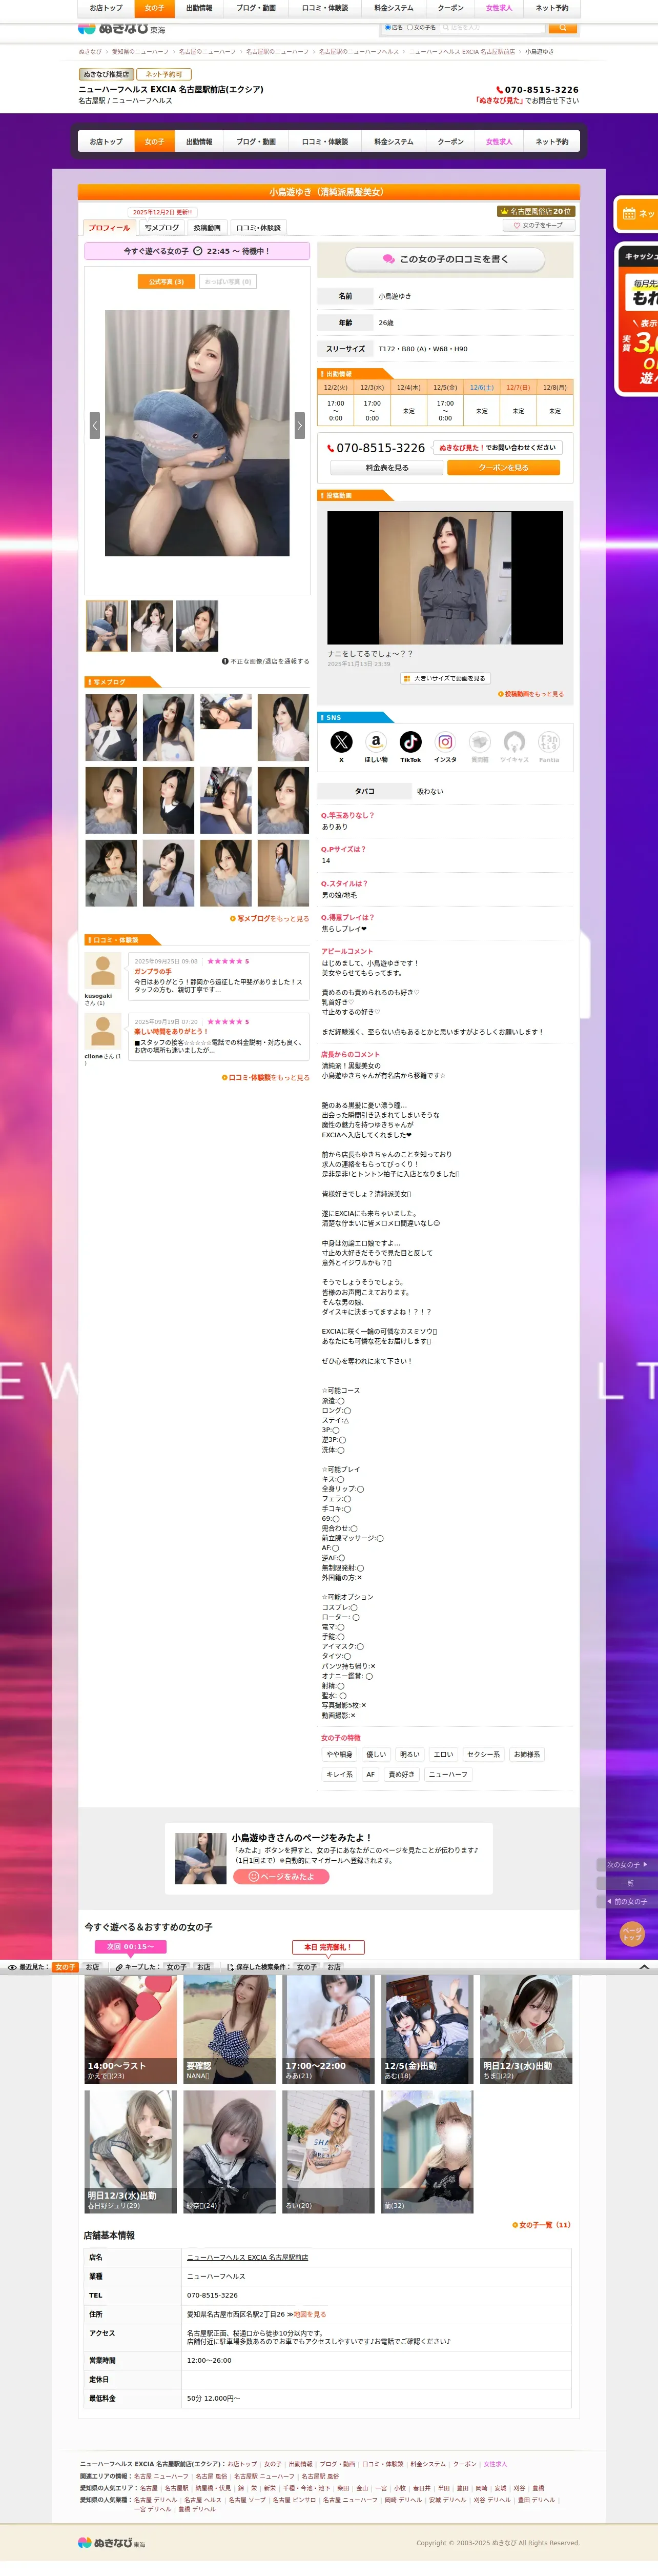The width and height of the screenshot is (658, 2576).
Task: Open the 14:00〜ラスト recommended girl card
Action: pyautogui.click(x=130, y=2028)
